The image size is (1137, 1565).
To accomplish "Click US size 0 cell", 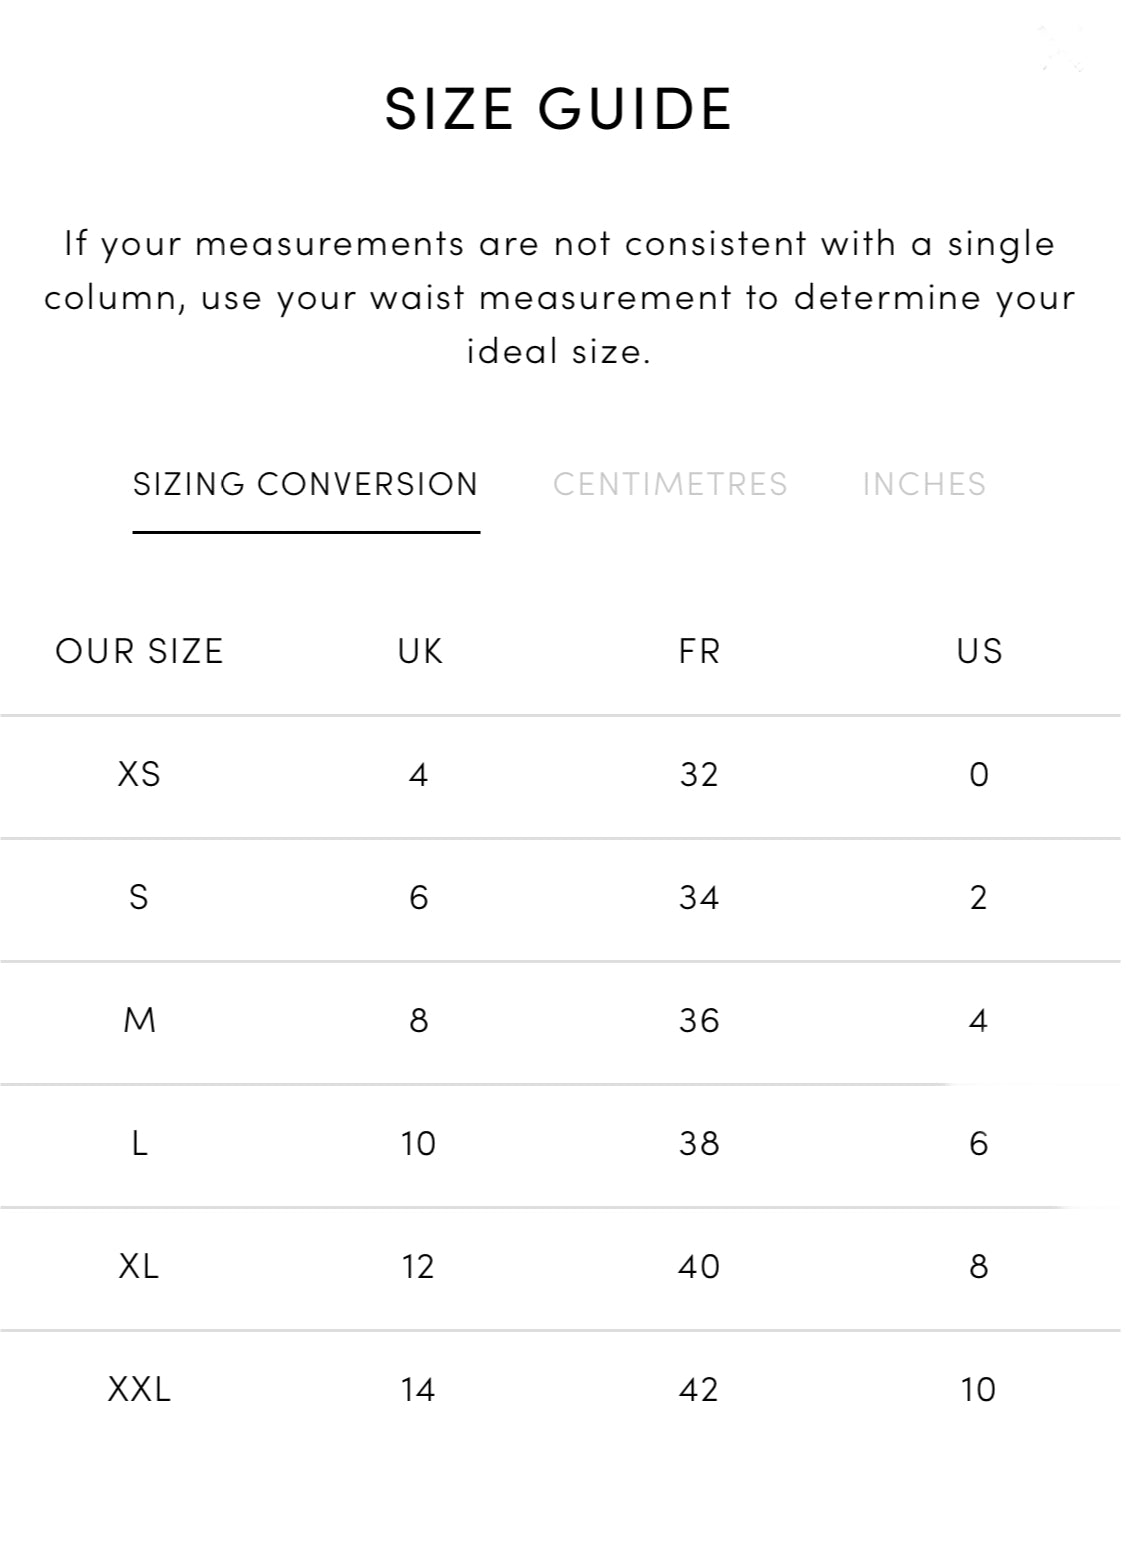I will tap(979, 774).
